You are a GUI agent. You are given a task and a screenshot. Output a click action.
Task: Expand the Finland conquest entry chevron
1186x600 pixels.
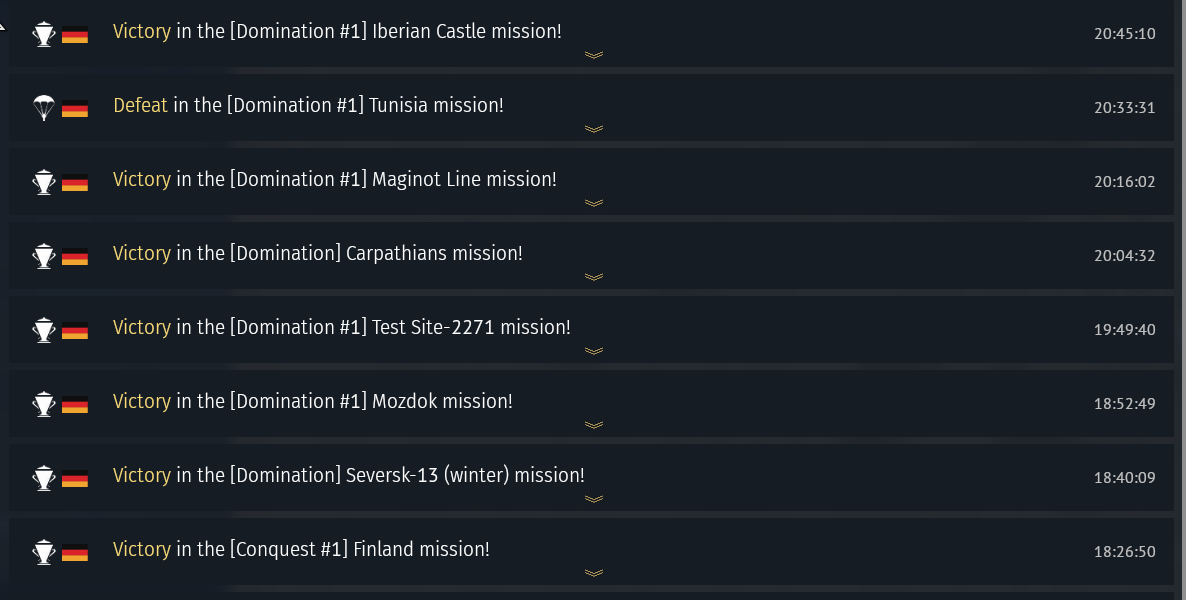click(x=594, y=573)
